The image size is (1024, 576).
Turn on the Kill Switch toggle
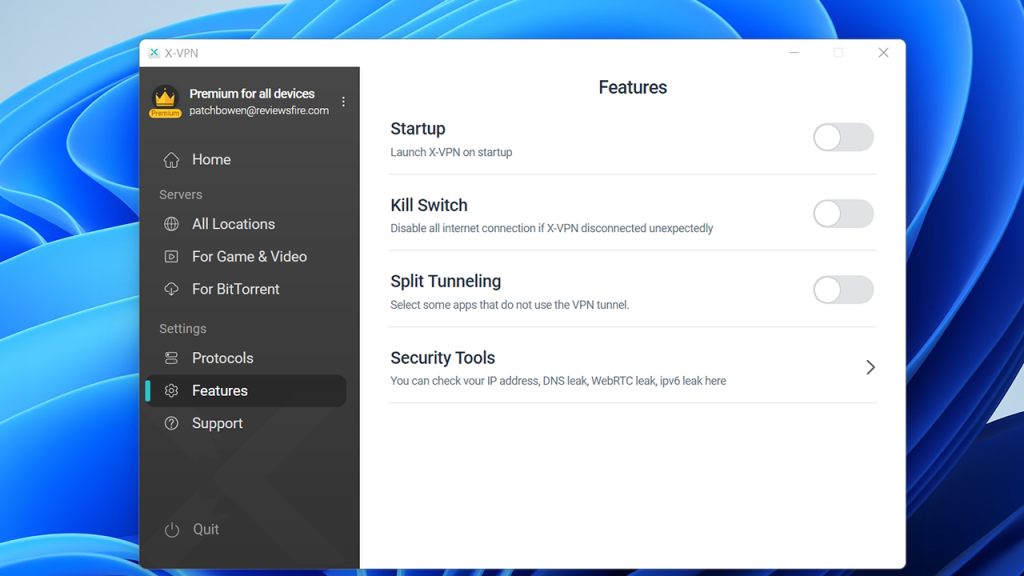click(843, 214)
